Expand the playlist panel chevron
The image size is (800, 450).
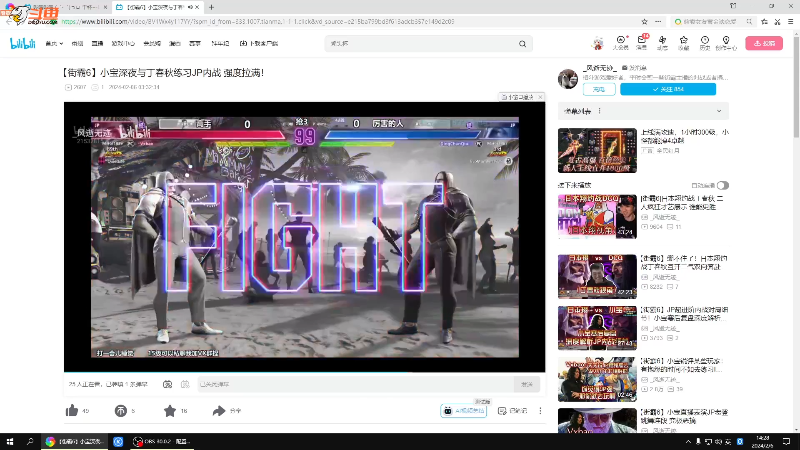(719, 111)
